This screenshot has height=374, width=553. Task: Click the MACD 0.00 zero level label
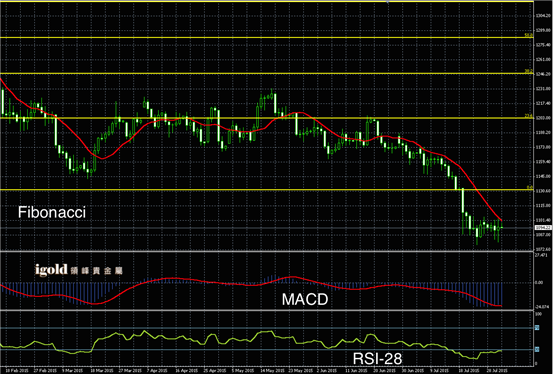[539, 283]
